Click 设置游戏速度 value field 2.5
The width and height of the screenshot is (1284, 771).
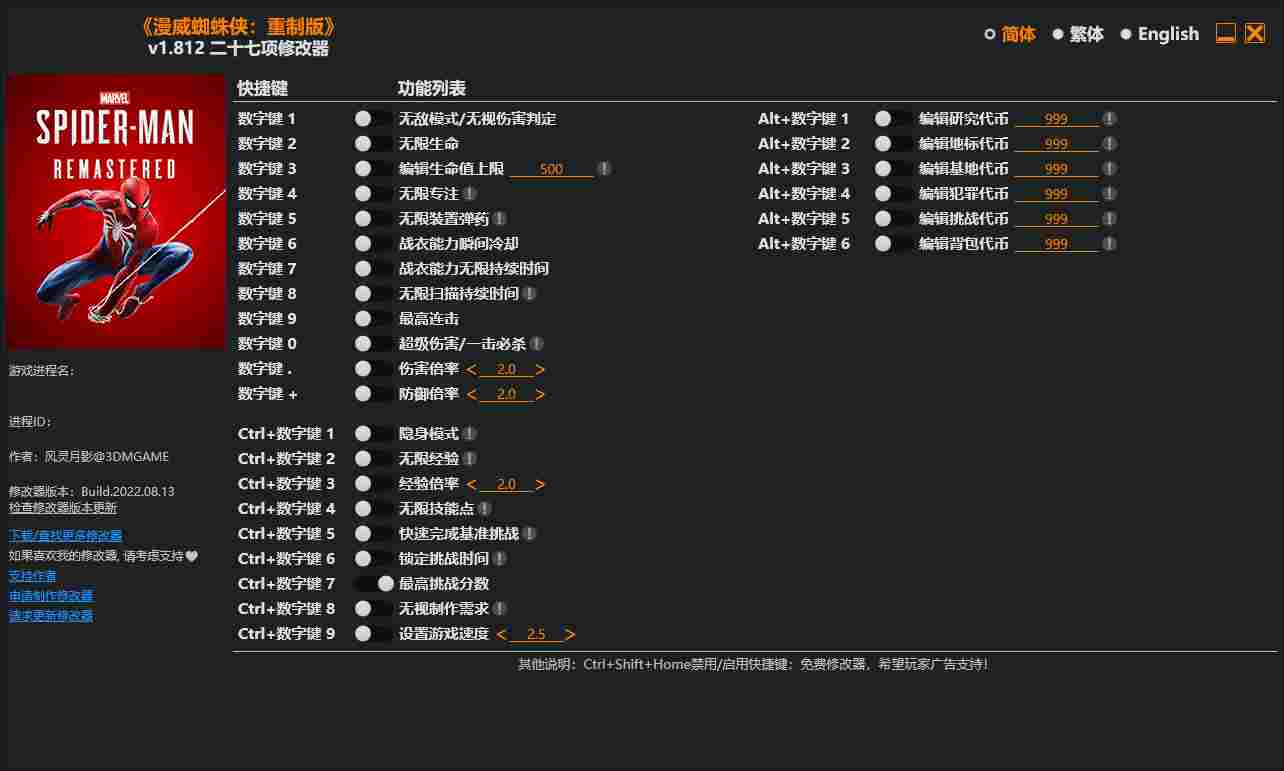point(536,635)
